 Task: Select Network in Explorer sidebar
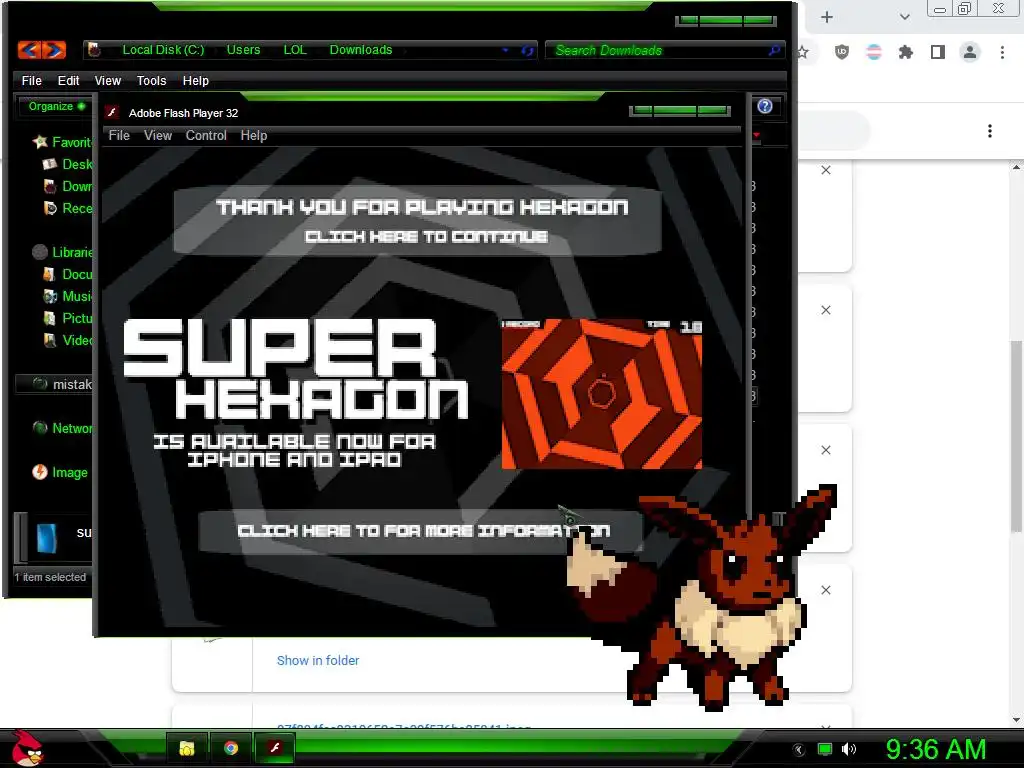click(x=63, y=428)
